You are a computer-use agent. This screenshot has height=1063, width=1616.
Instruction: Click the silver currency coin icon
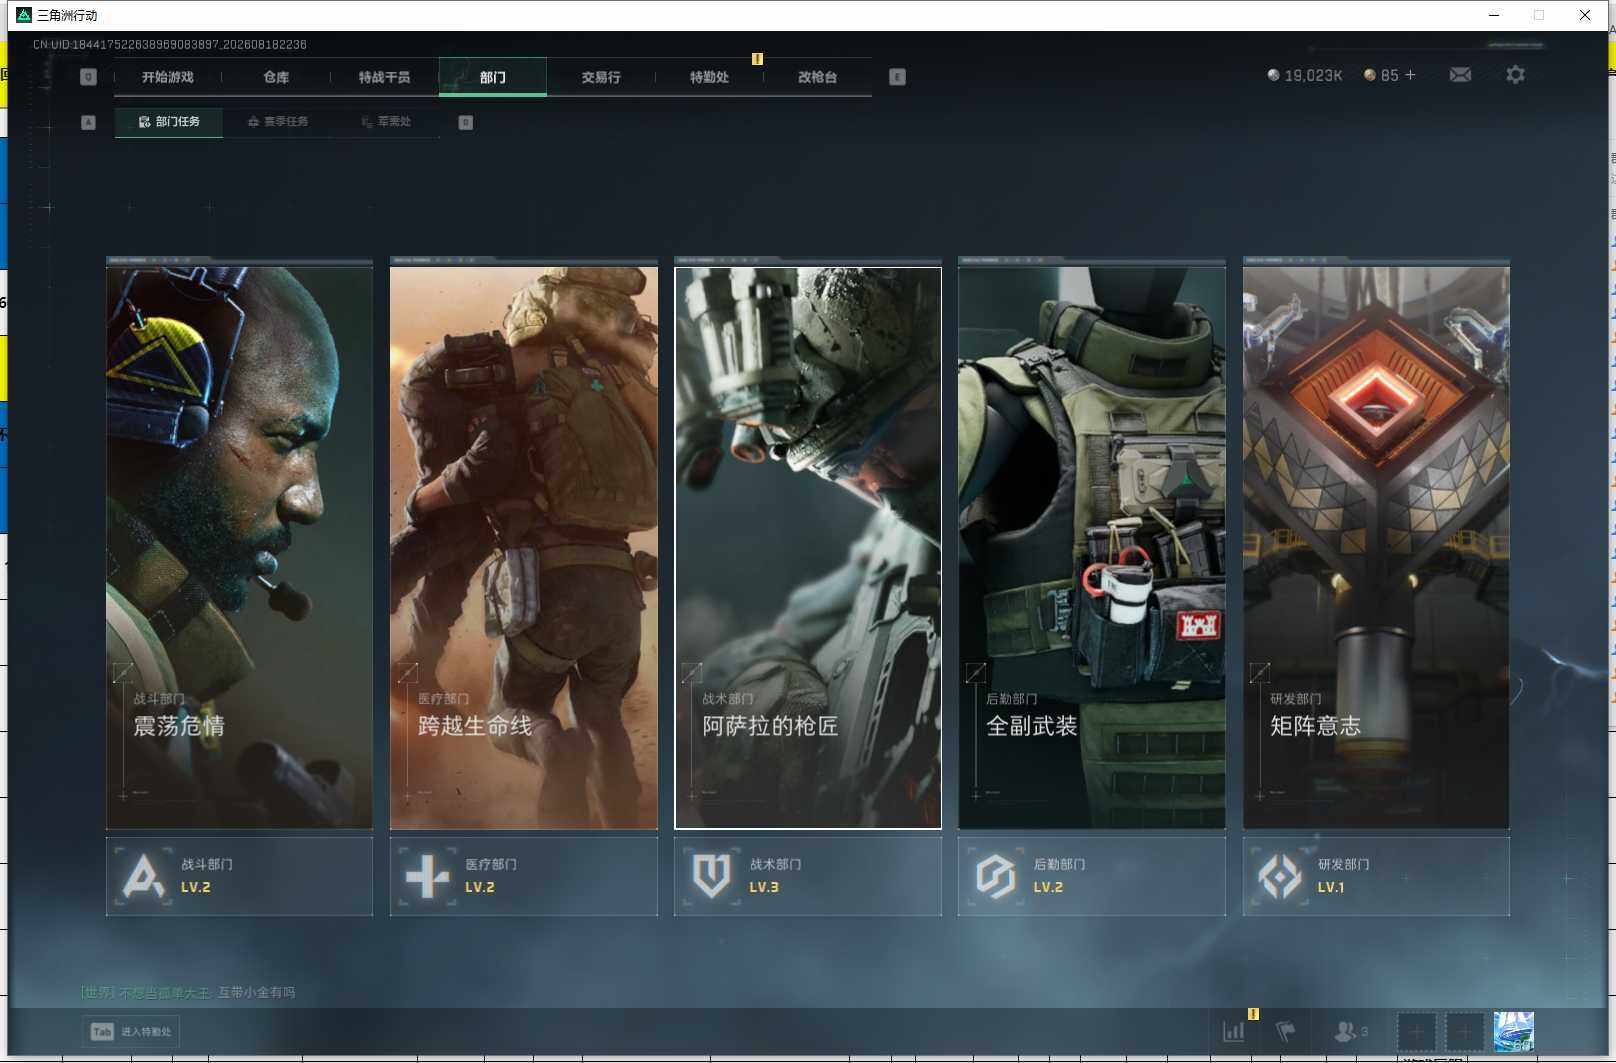coord(1273,75)
